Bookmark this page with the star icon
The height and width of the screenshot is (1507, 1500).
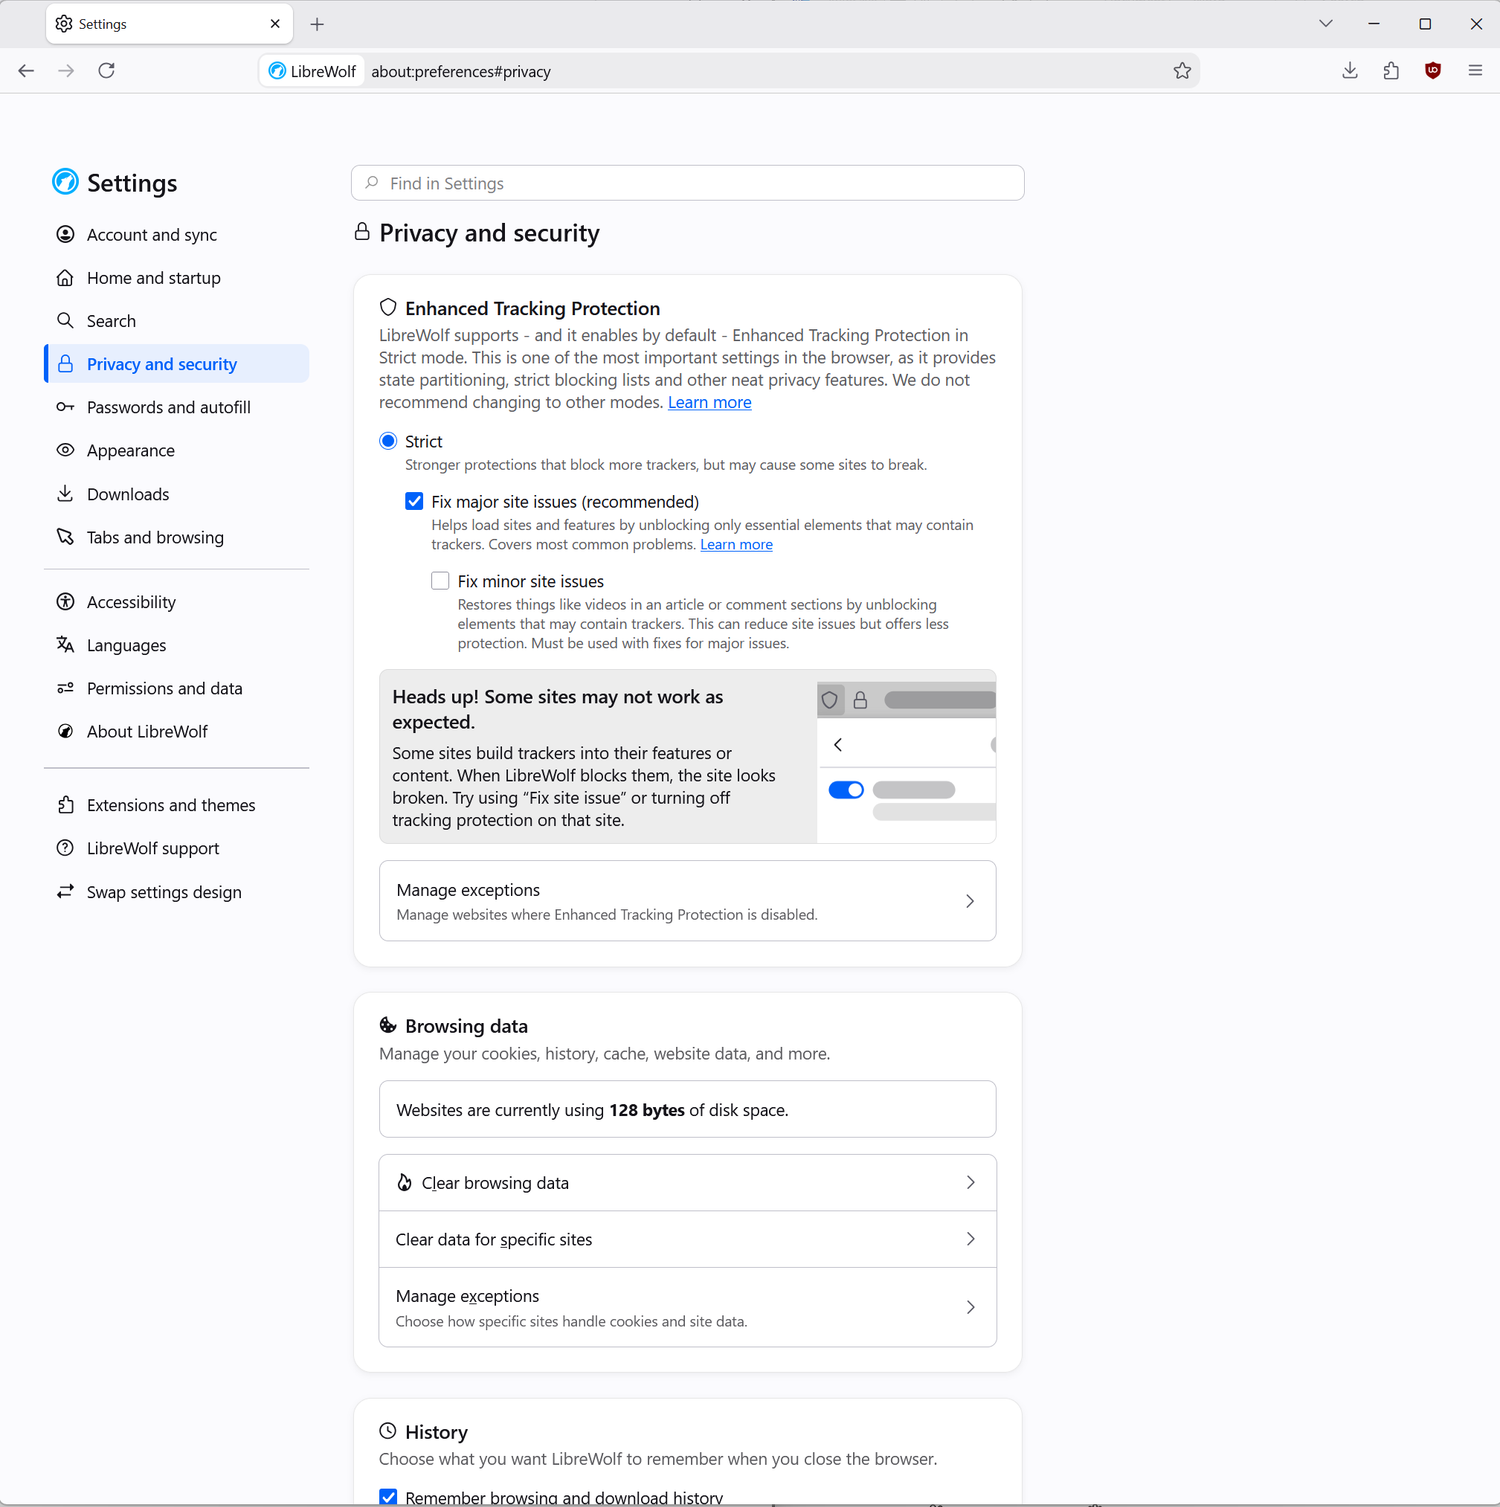1182,71
